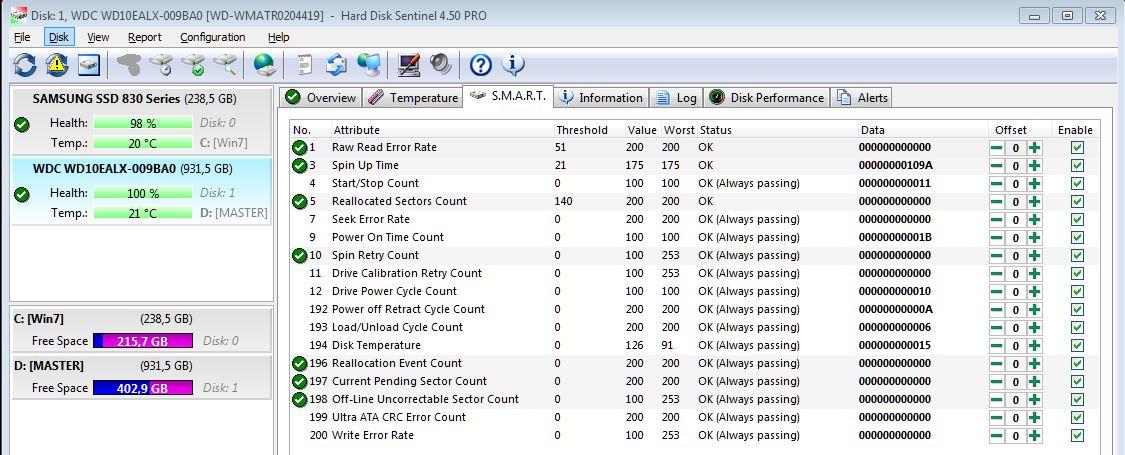The height and width of the screenshot is (455, 1125).
Task: Click the disk with clock short self-test icon
Action: [161, 65]
